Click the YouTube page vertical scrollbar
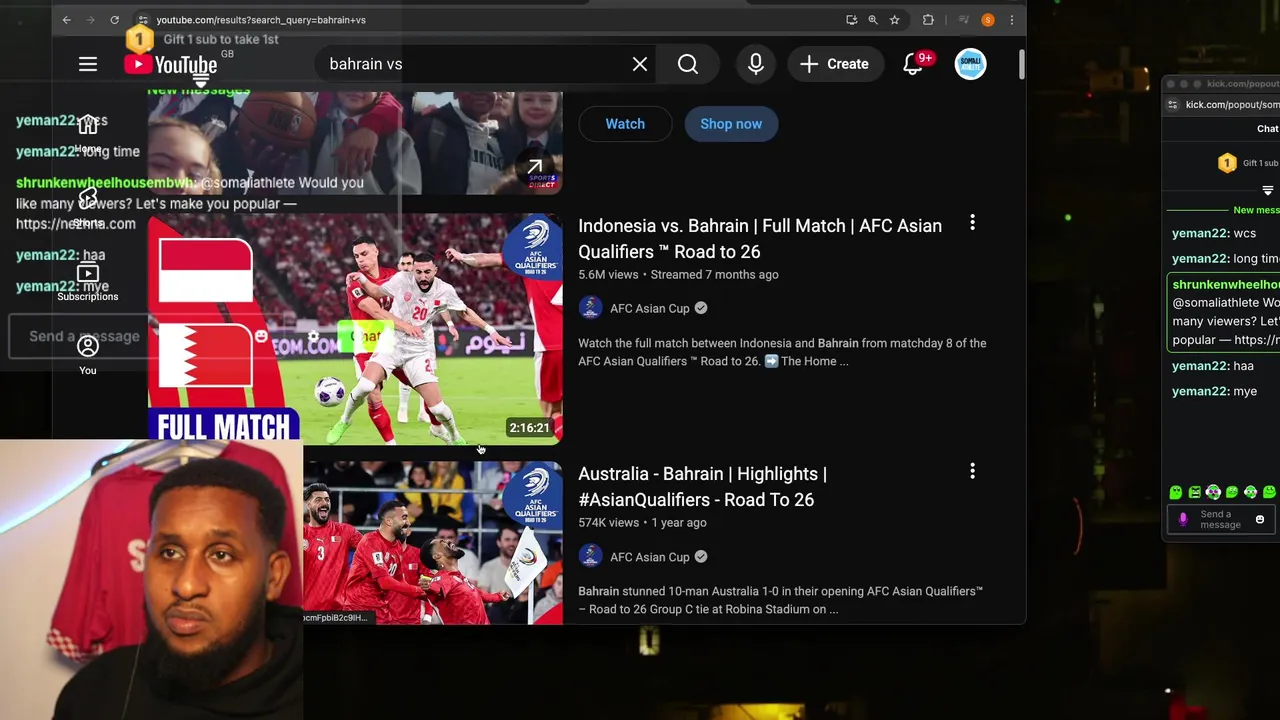The image size is (1280, 720). pos(1021,64)
